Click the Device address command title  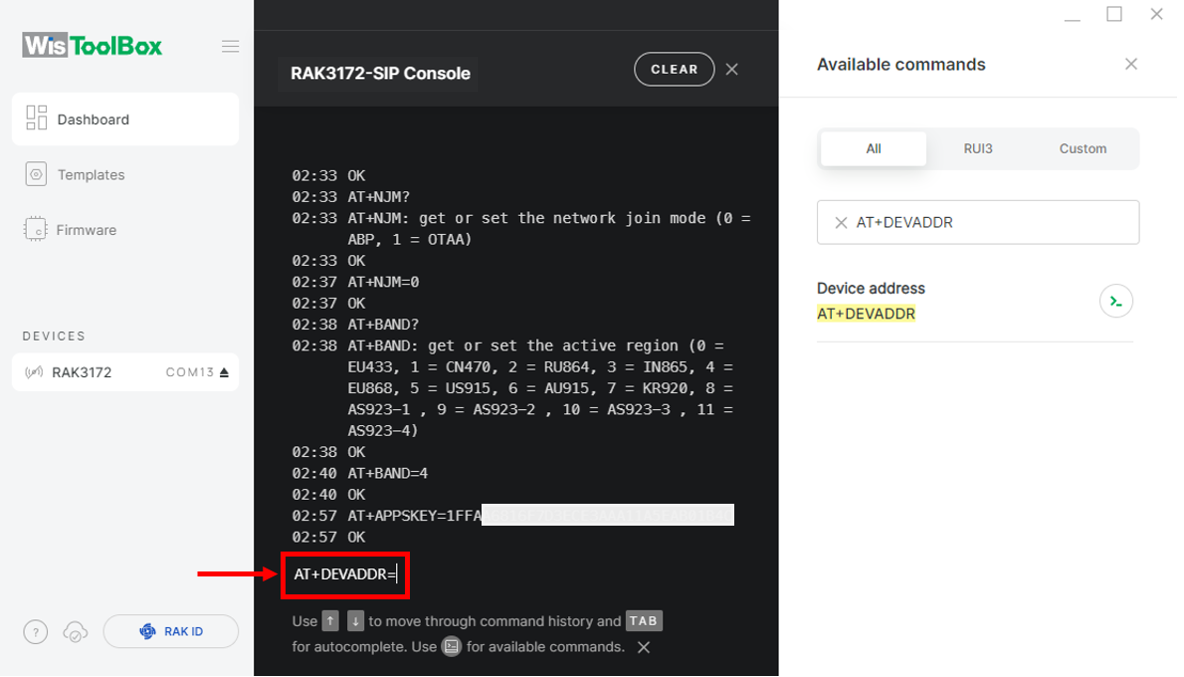click(871, 288)
